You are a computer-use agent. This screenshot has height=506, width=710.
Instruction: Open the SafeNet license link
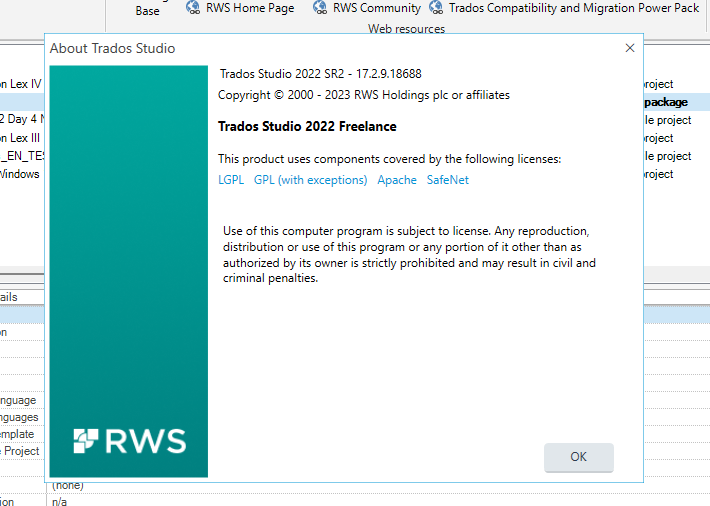click(x=447, y=180)
